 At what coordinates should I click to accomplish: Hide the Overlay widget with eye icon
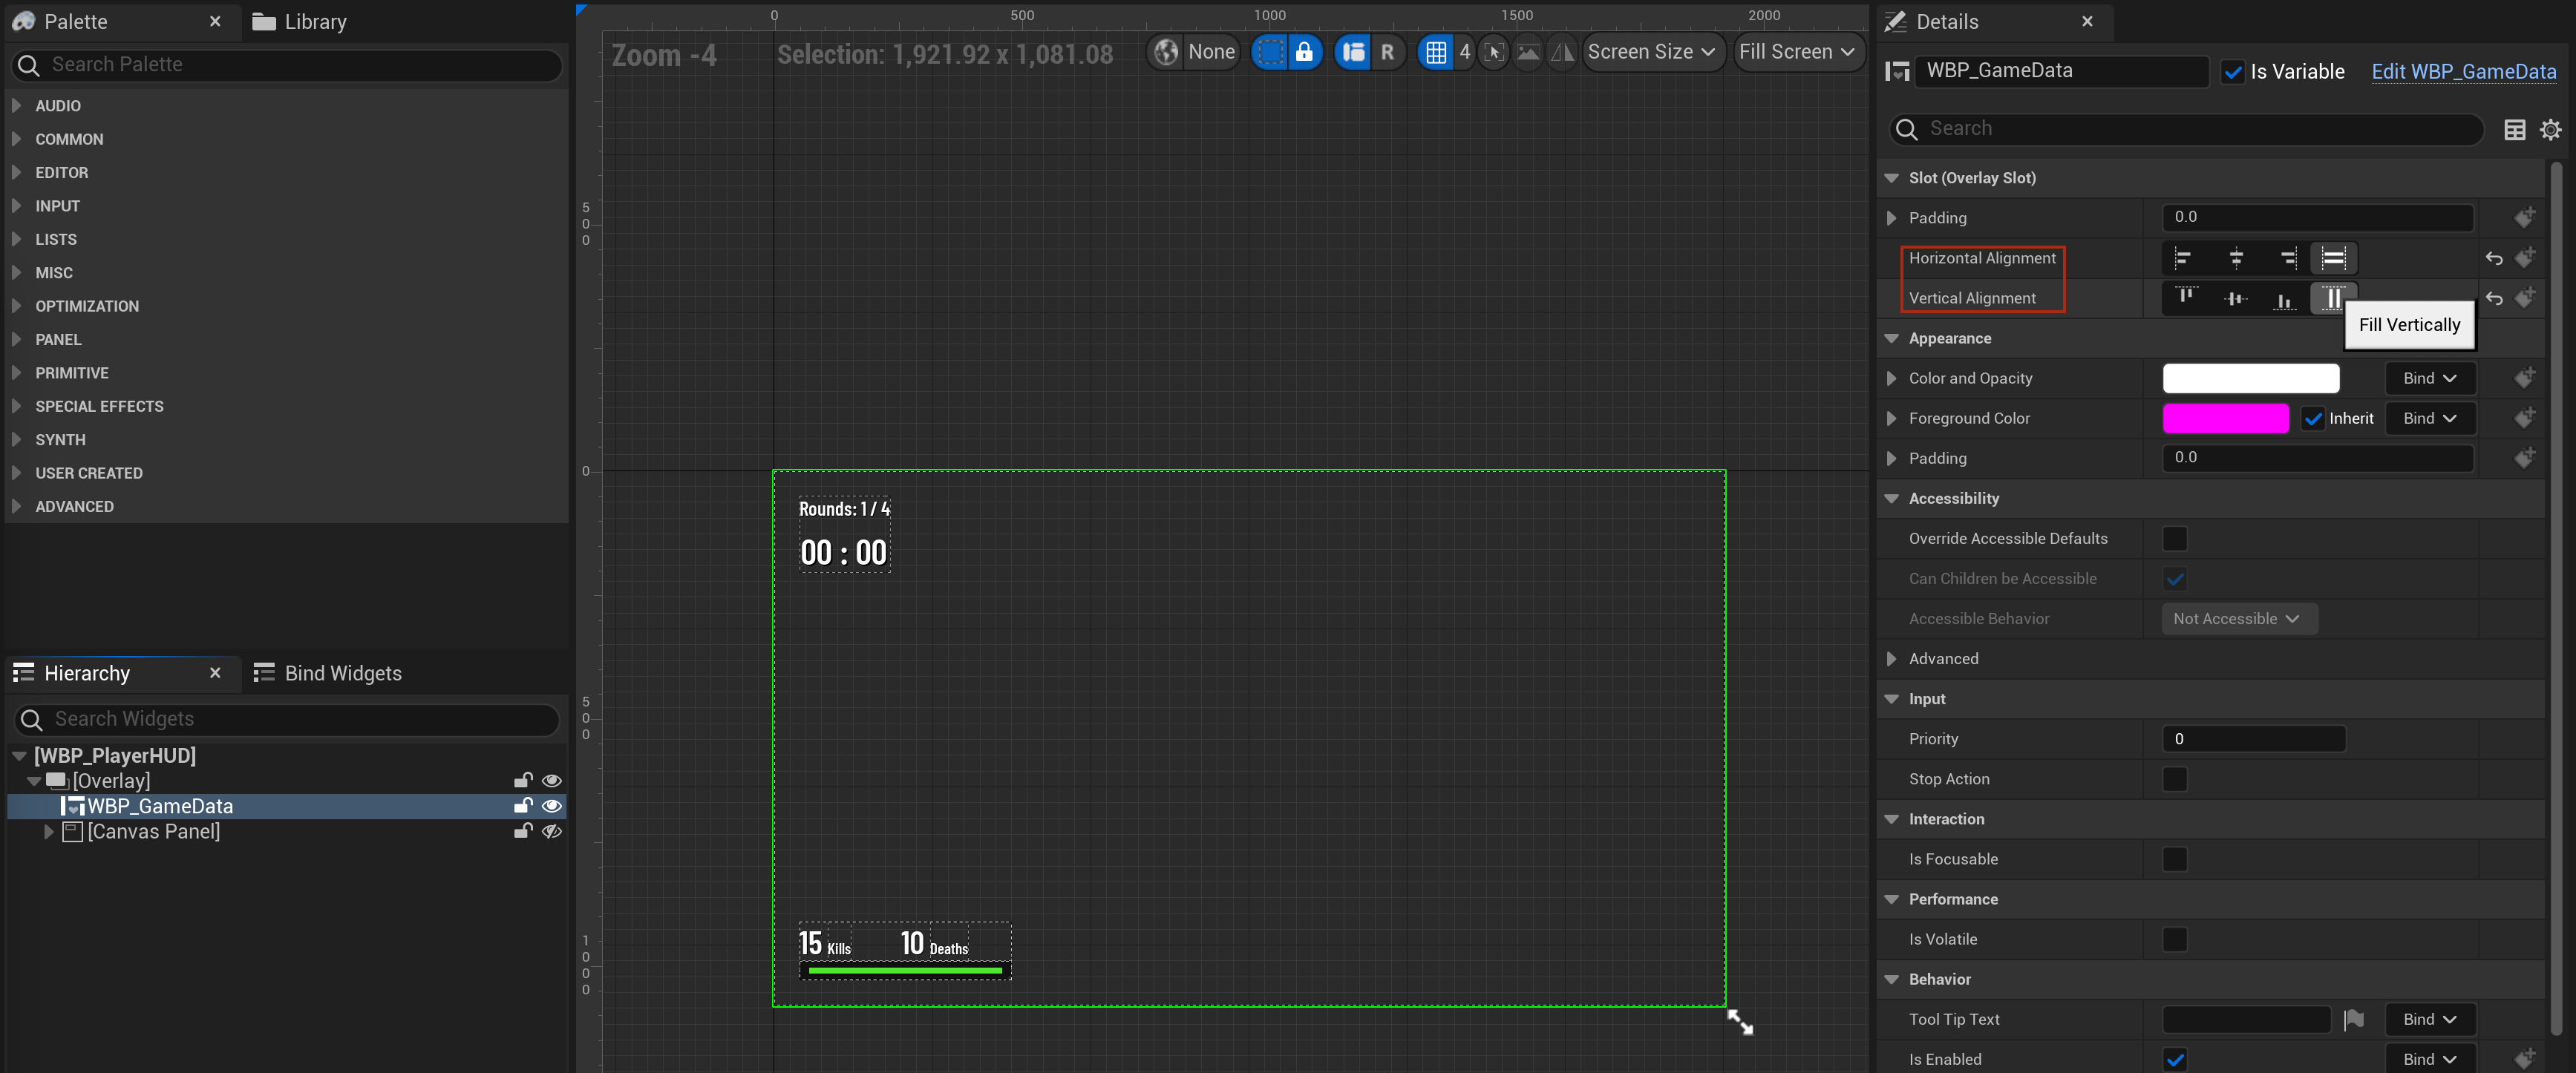pos(551,780)
